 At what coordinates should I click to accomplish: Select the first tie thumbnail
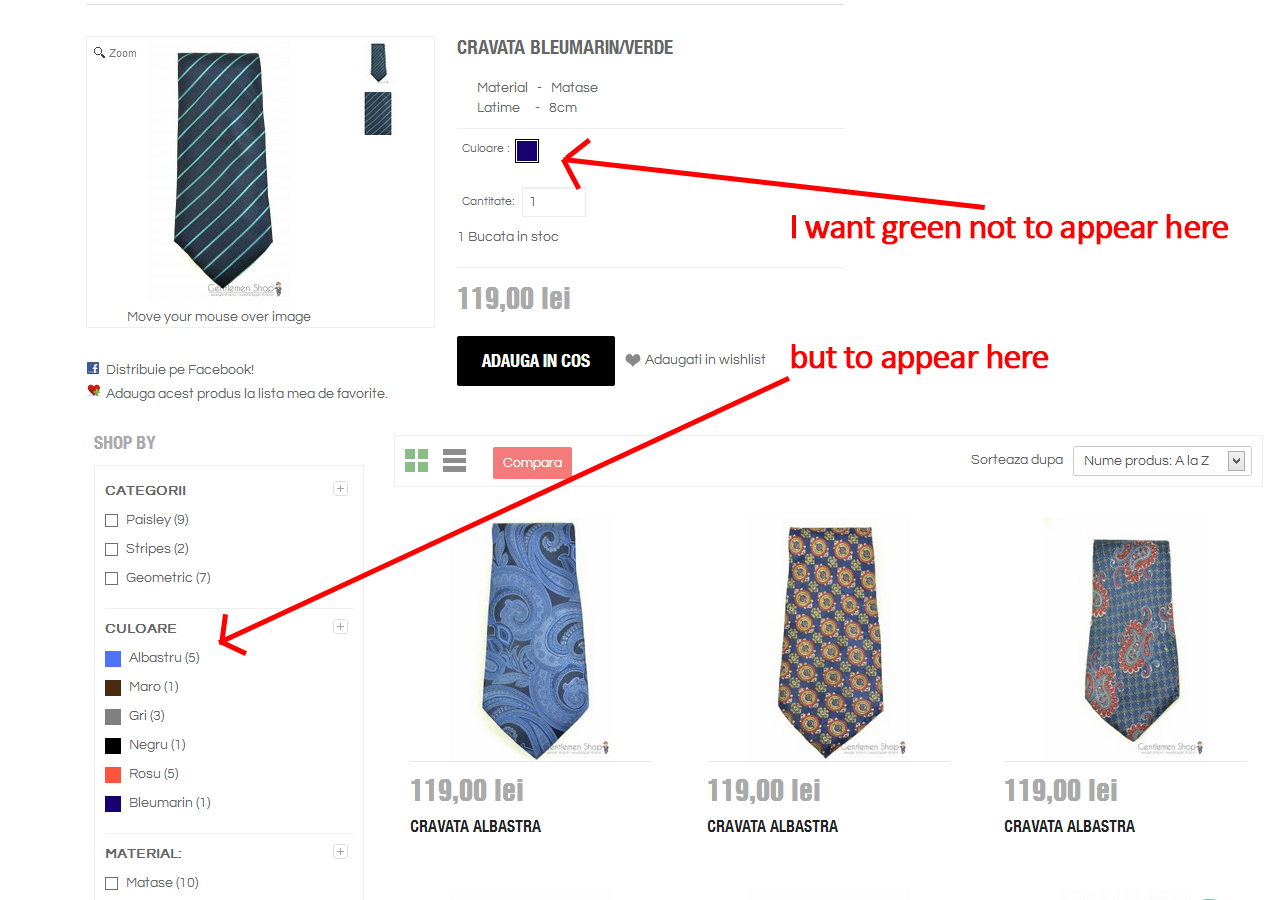click(x=378, y=62)
